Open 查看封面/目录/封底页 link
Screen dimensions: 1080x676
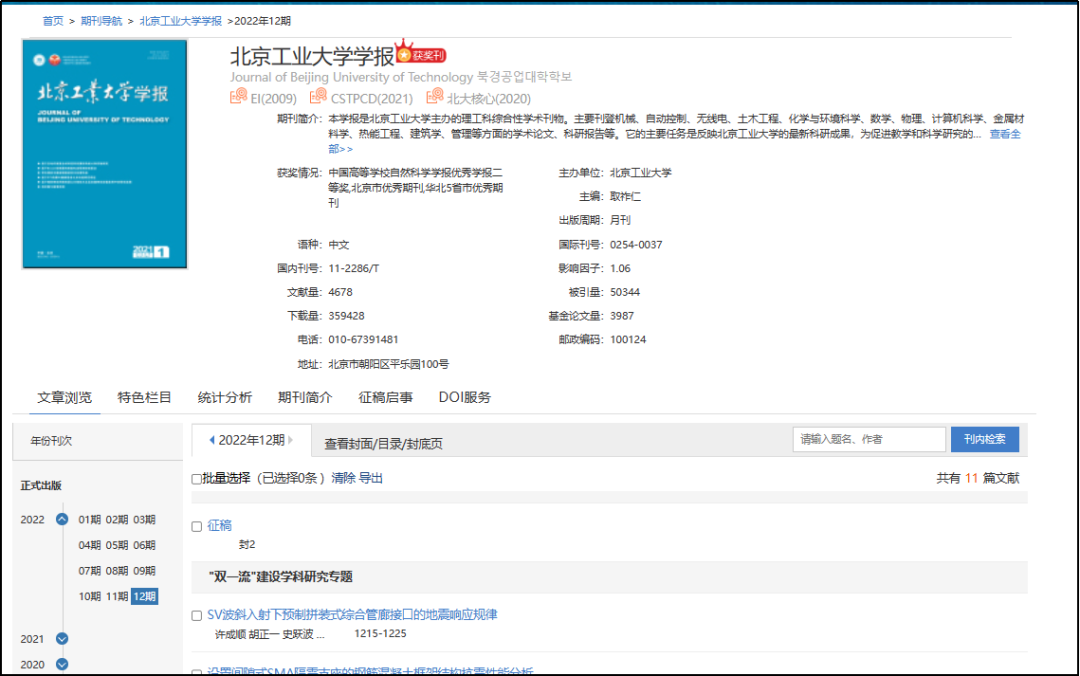(x=384, y=444)
